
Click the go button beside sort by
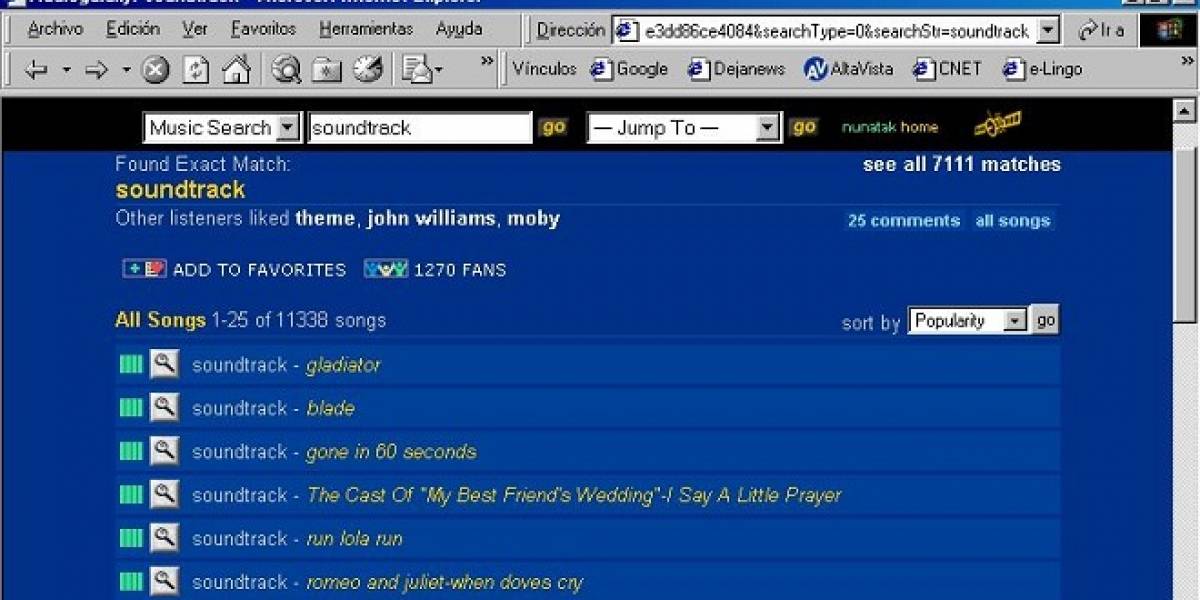point(1045,320)
